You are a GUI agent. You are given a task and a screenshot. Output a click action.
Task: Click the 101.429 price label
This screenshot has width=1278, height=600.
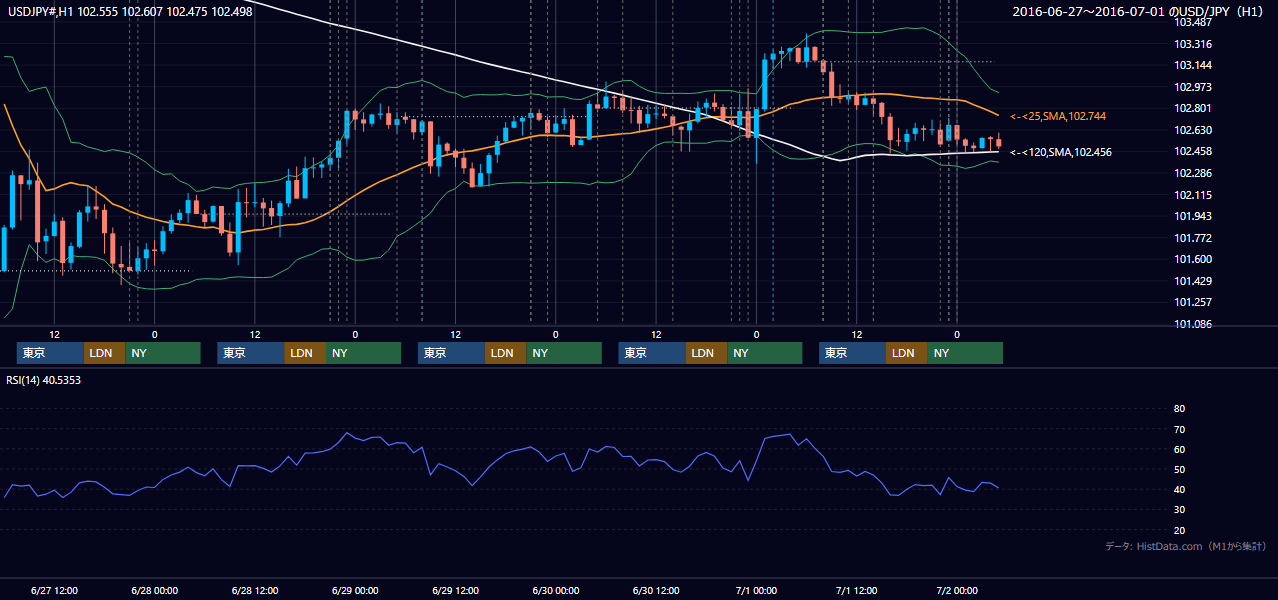click(x=1193, y=281)
